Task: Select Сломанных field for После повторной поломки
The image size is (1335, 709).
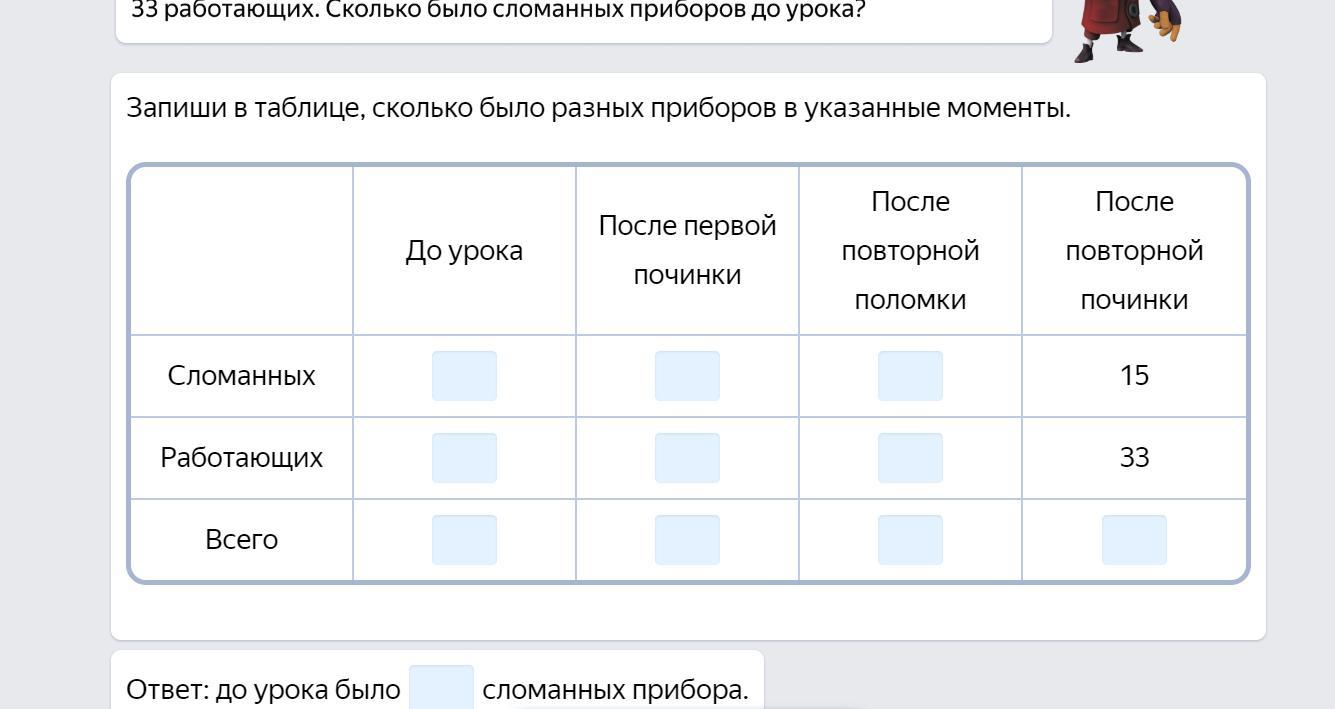Action: [x=910, y=376]
